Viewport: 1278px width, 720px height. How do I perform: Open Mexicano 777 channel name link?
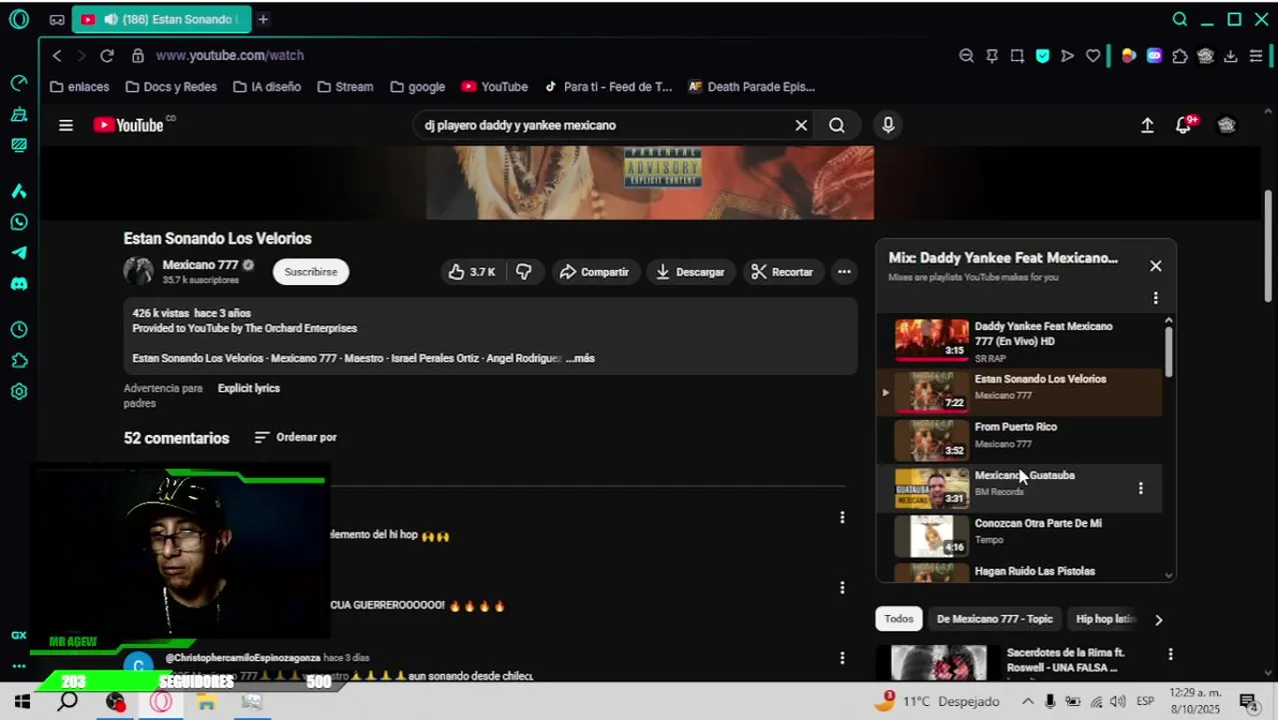(201, 265)
